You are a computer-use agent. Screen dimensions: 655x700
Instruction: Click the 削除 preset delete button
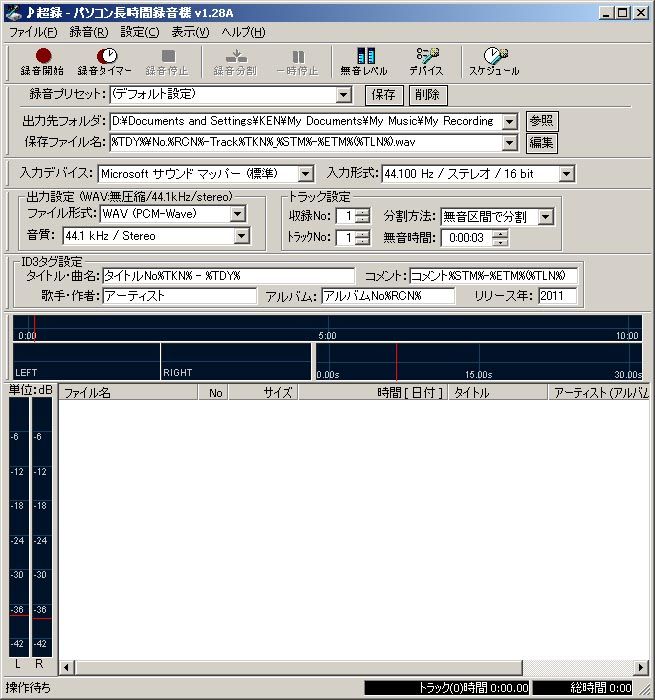point(428,95)
